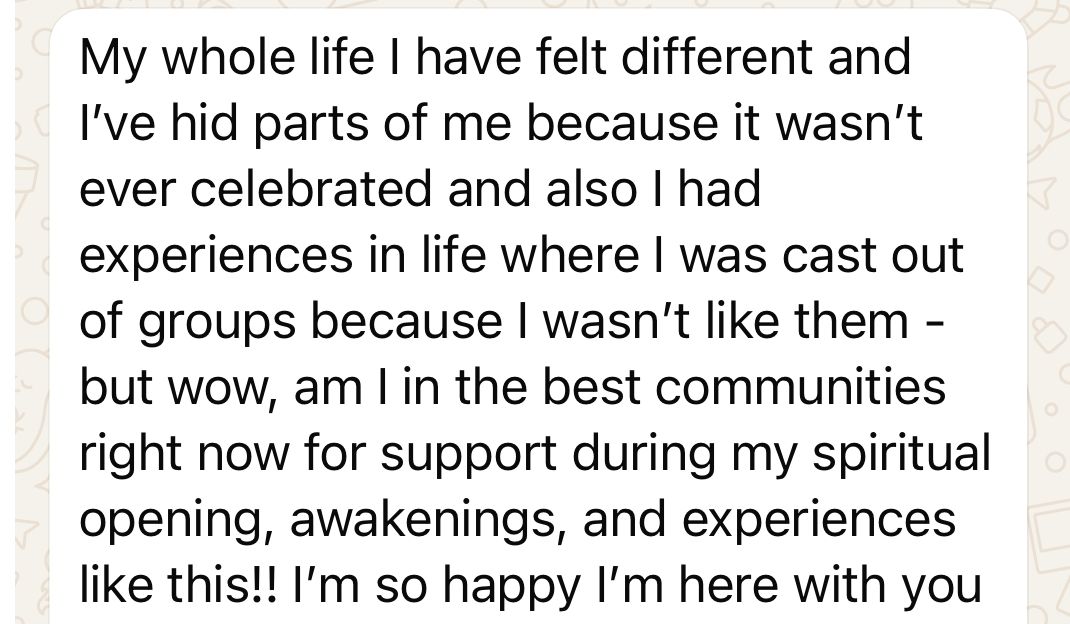Click the message bubble starting "My whole life"

click(x=538, y=317)
